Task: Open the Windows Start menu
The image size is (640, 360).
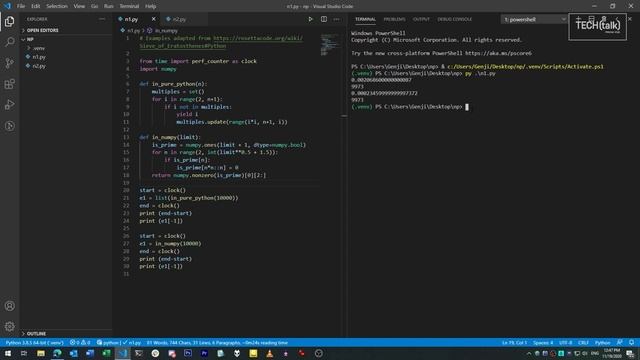Action: pos(7,353)
